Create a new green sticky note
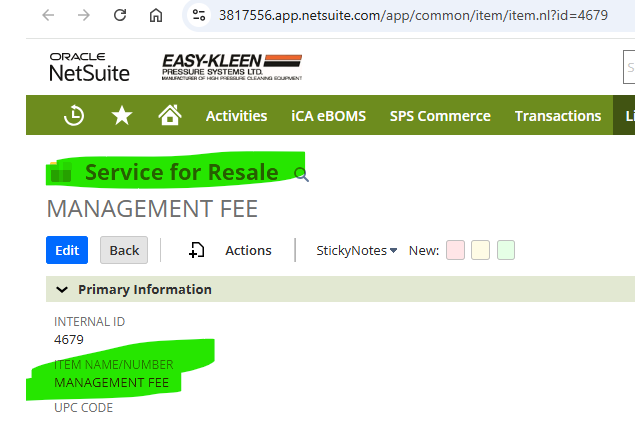This screenshot has height=425, width=635. point(506,250)
